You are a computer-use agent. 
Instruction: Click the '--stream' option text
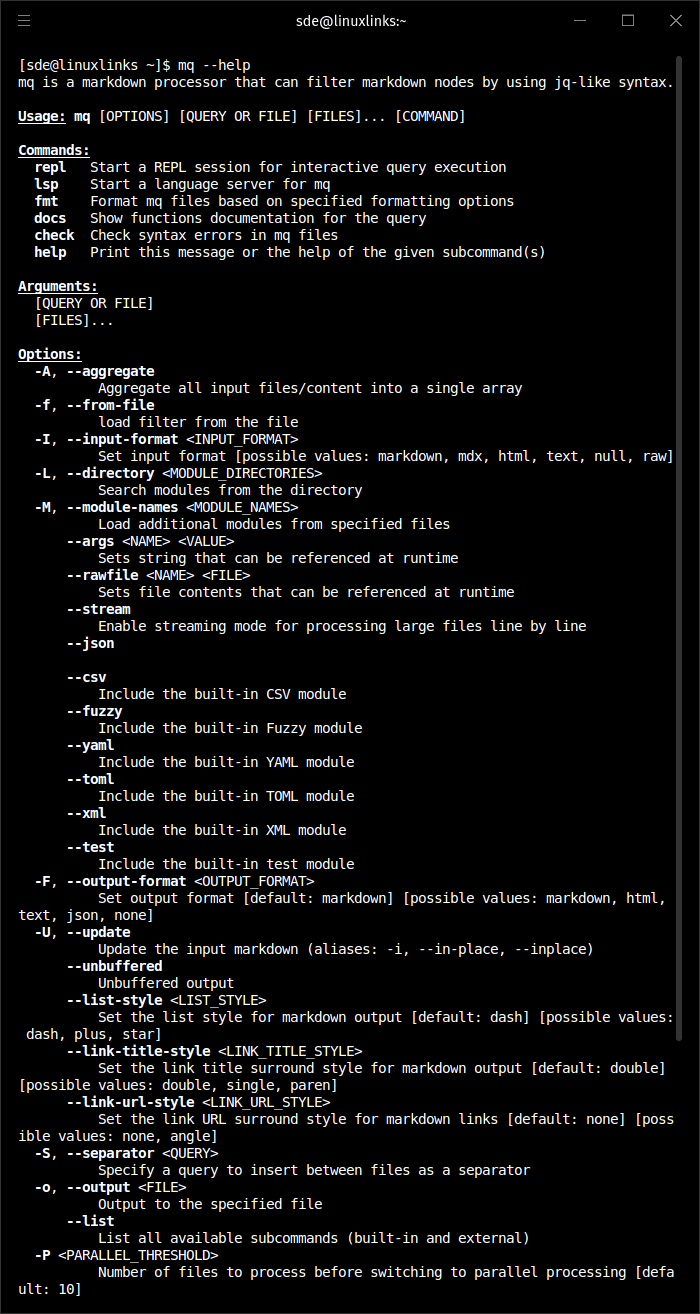point(98,609)
